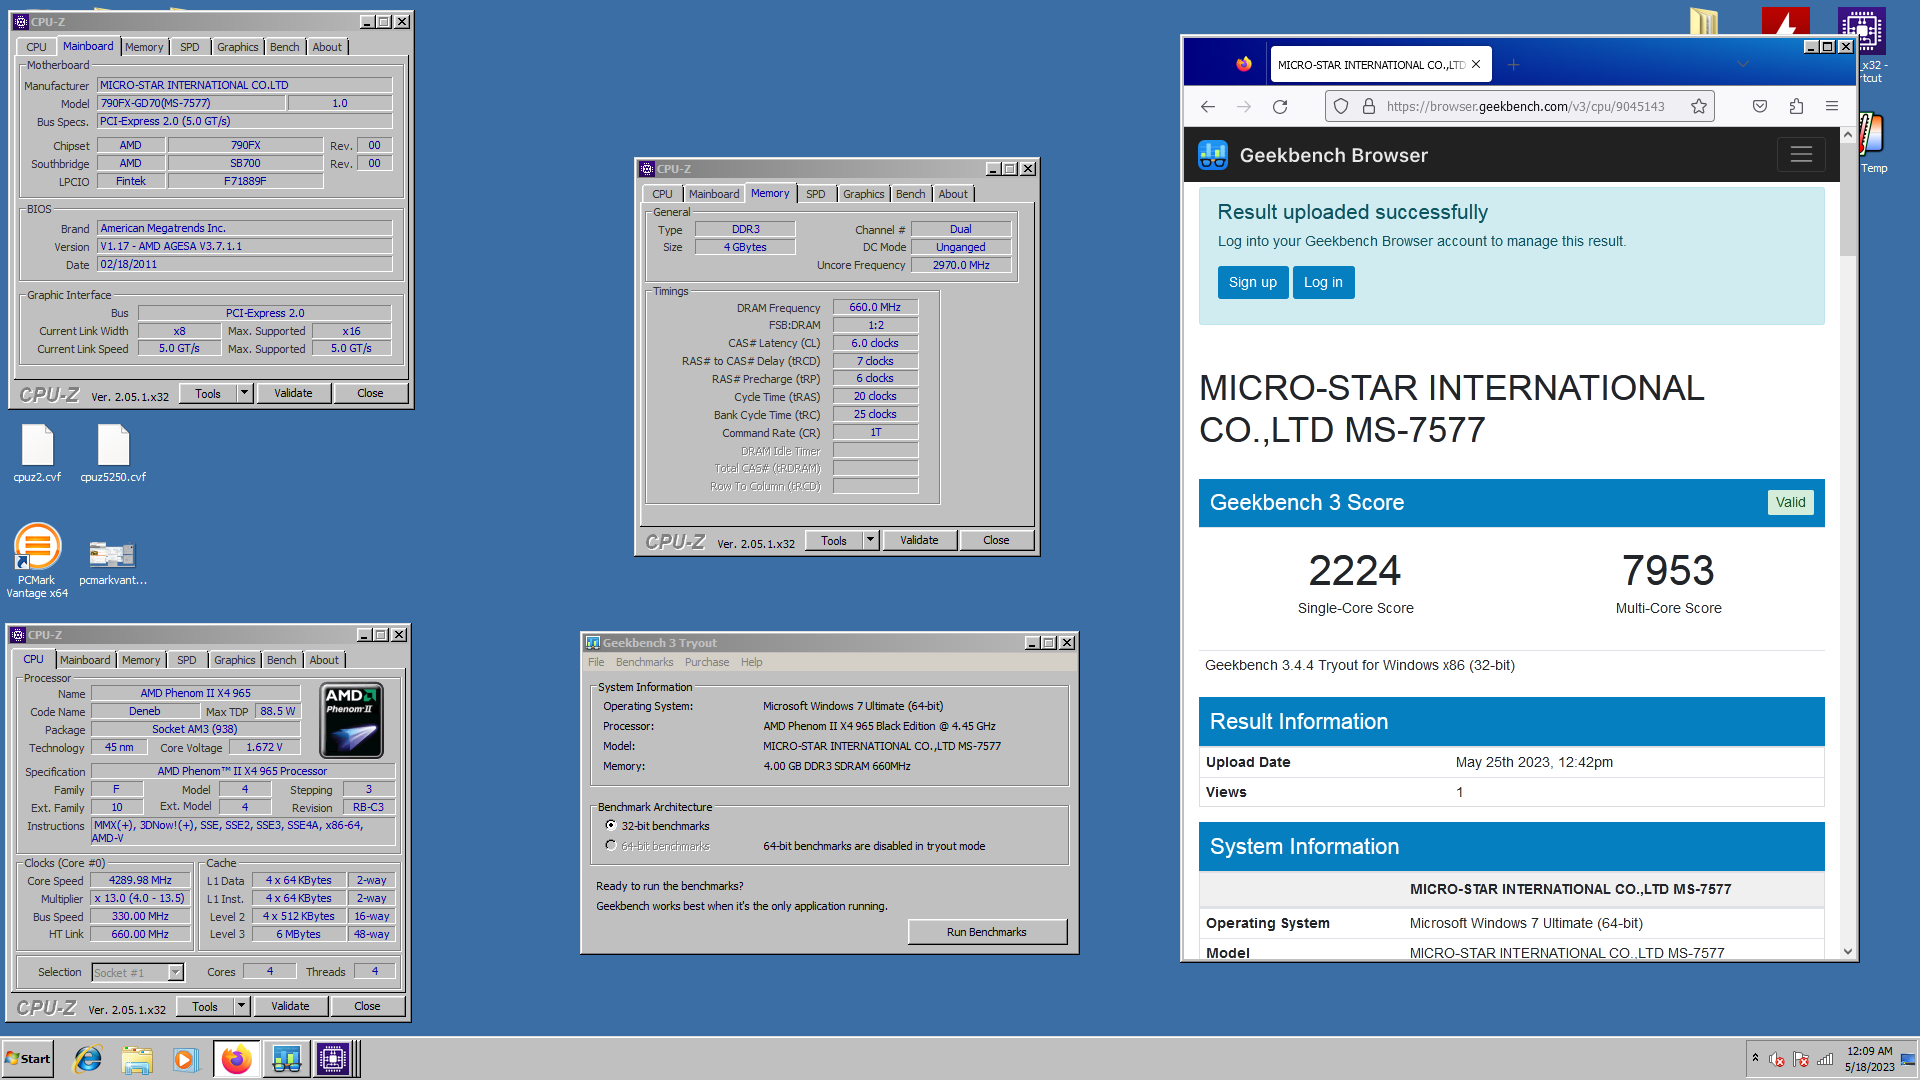Click the Valid badge on Geekbench score

pyautogui.click(x=1790, y=502)
